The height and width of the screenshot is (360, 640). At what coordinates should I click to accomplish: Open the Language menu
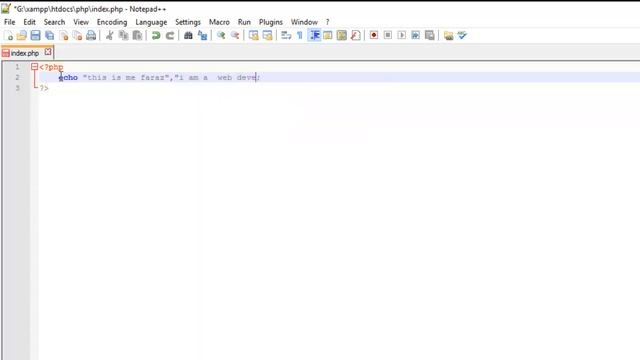(151, 22)
